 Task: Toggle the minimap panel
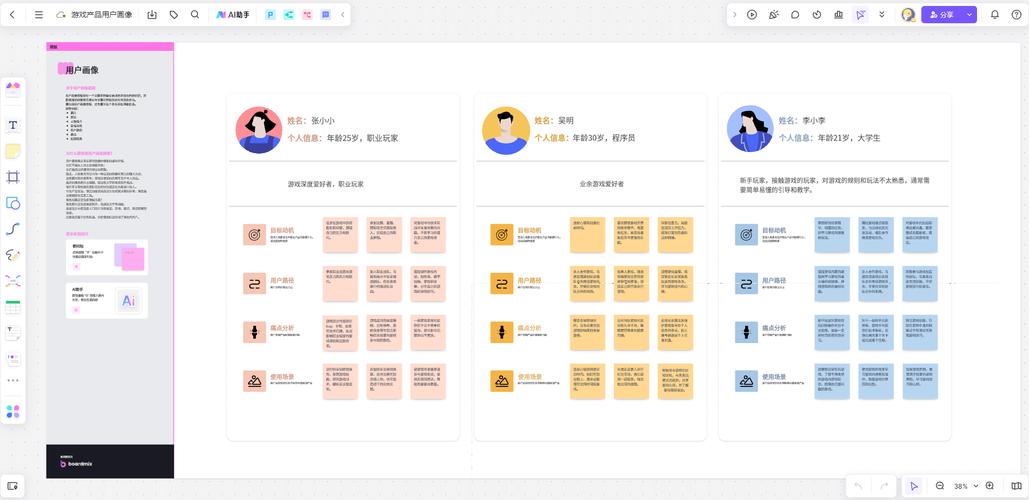(x=1017, y=486)
